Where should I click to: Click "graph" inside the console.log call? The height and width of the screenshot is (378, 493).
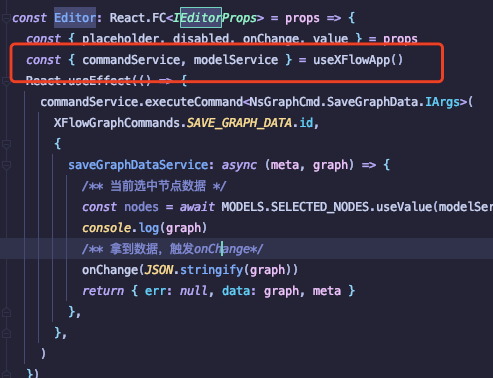pyautogui.click(x=183, y=228)
